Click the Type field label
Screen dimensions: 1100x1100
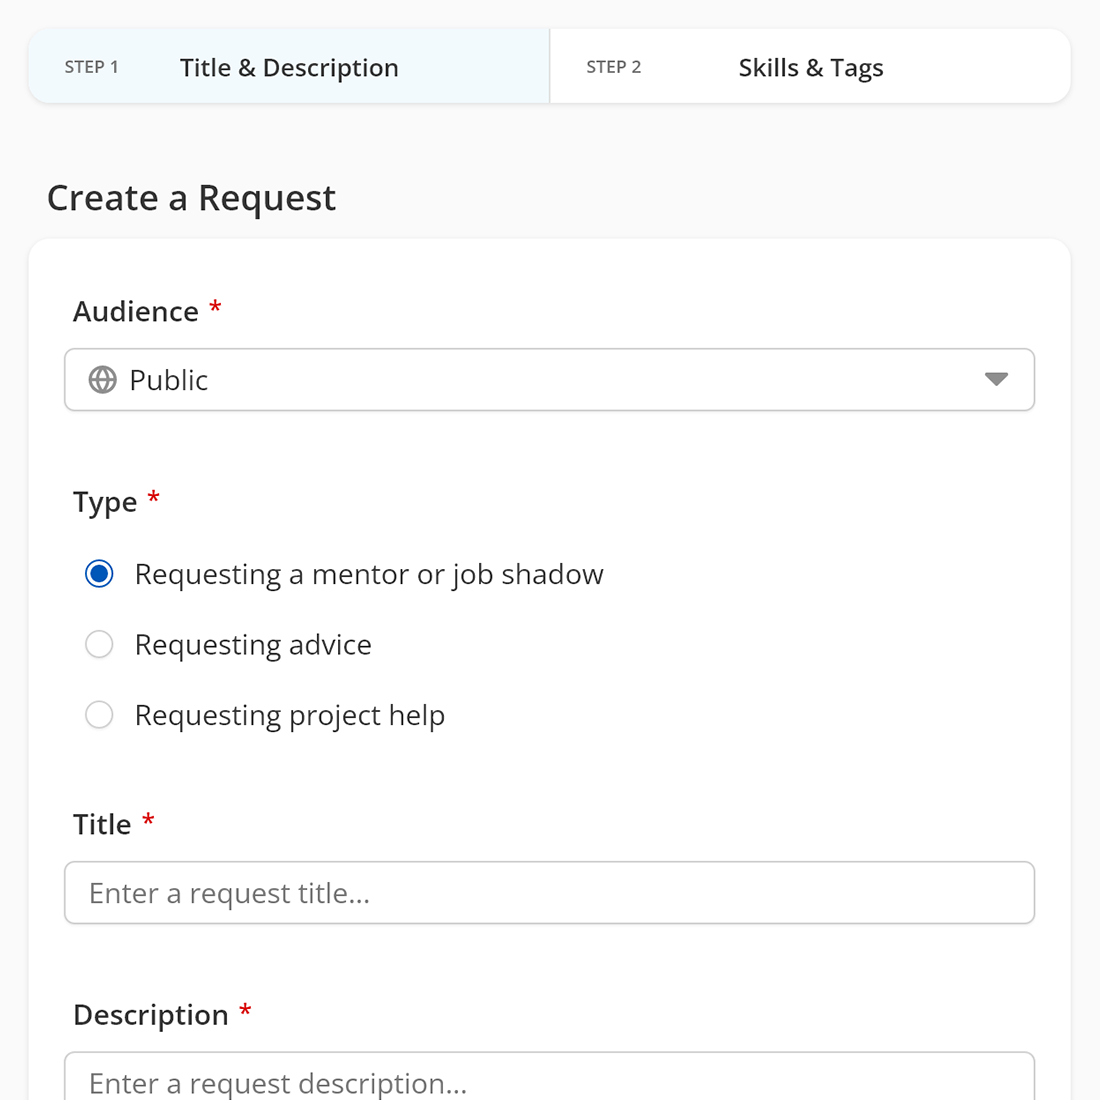105,502
